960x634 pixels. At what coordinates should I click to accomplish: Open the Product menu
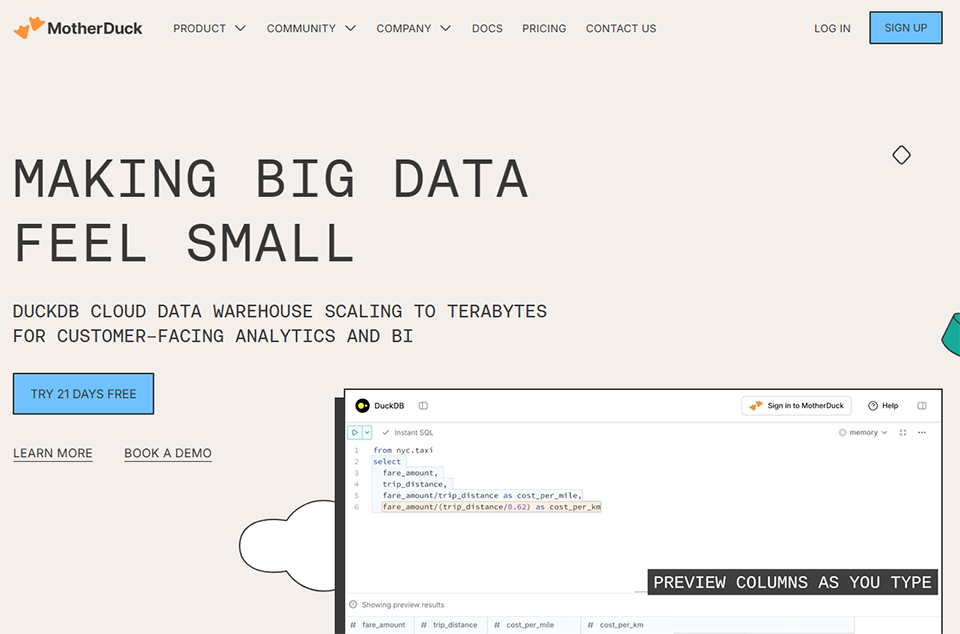(200, 28)
